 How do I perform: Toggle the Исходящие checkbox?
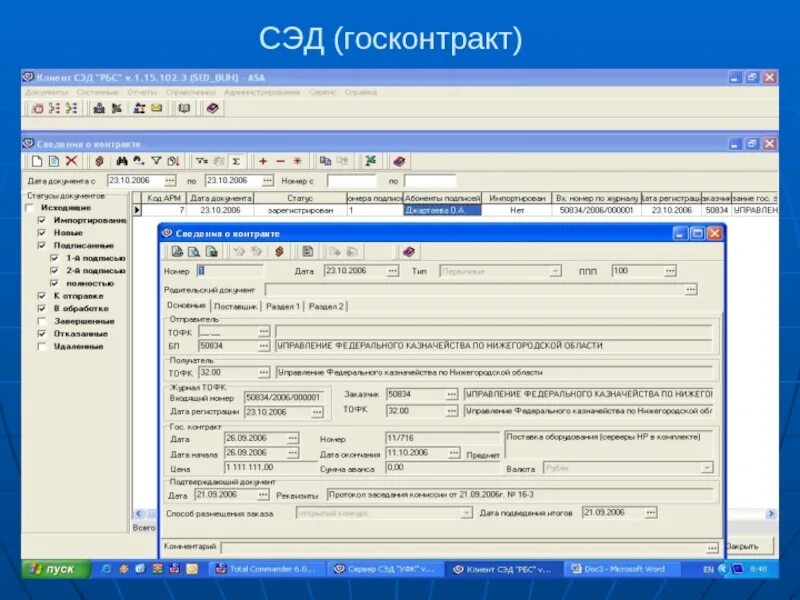pyautogui.click(x=30, y=208)
